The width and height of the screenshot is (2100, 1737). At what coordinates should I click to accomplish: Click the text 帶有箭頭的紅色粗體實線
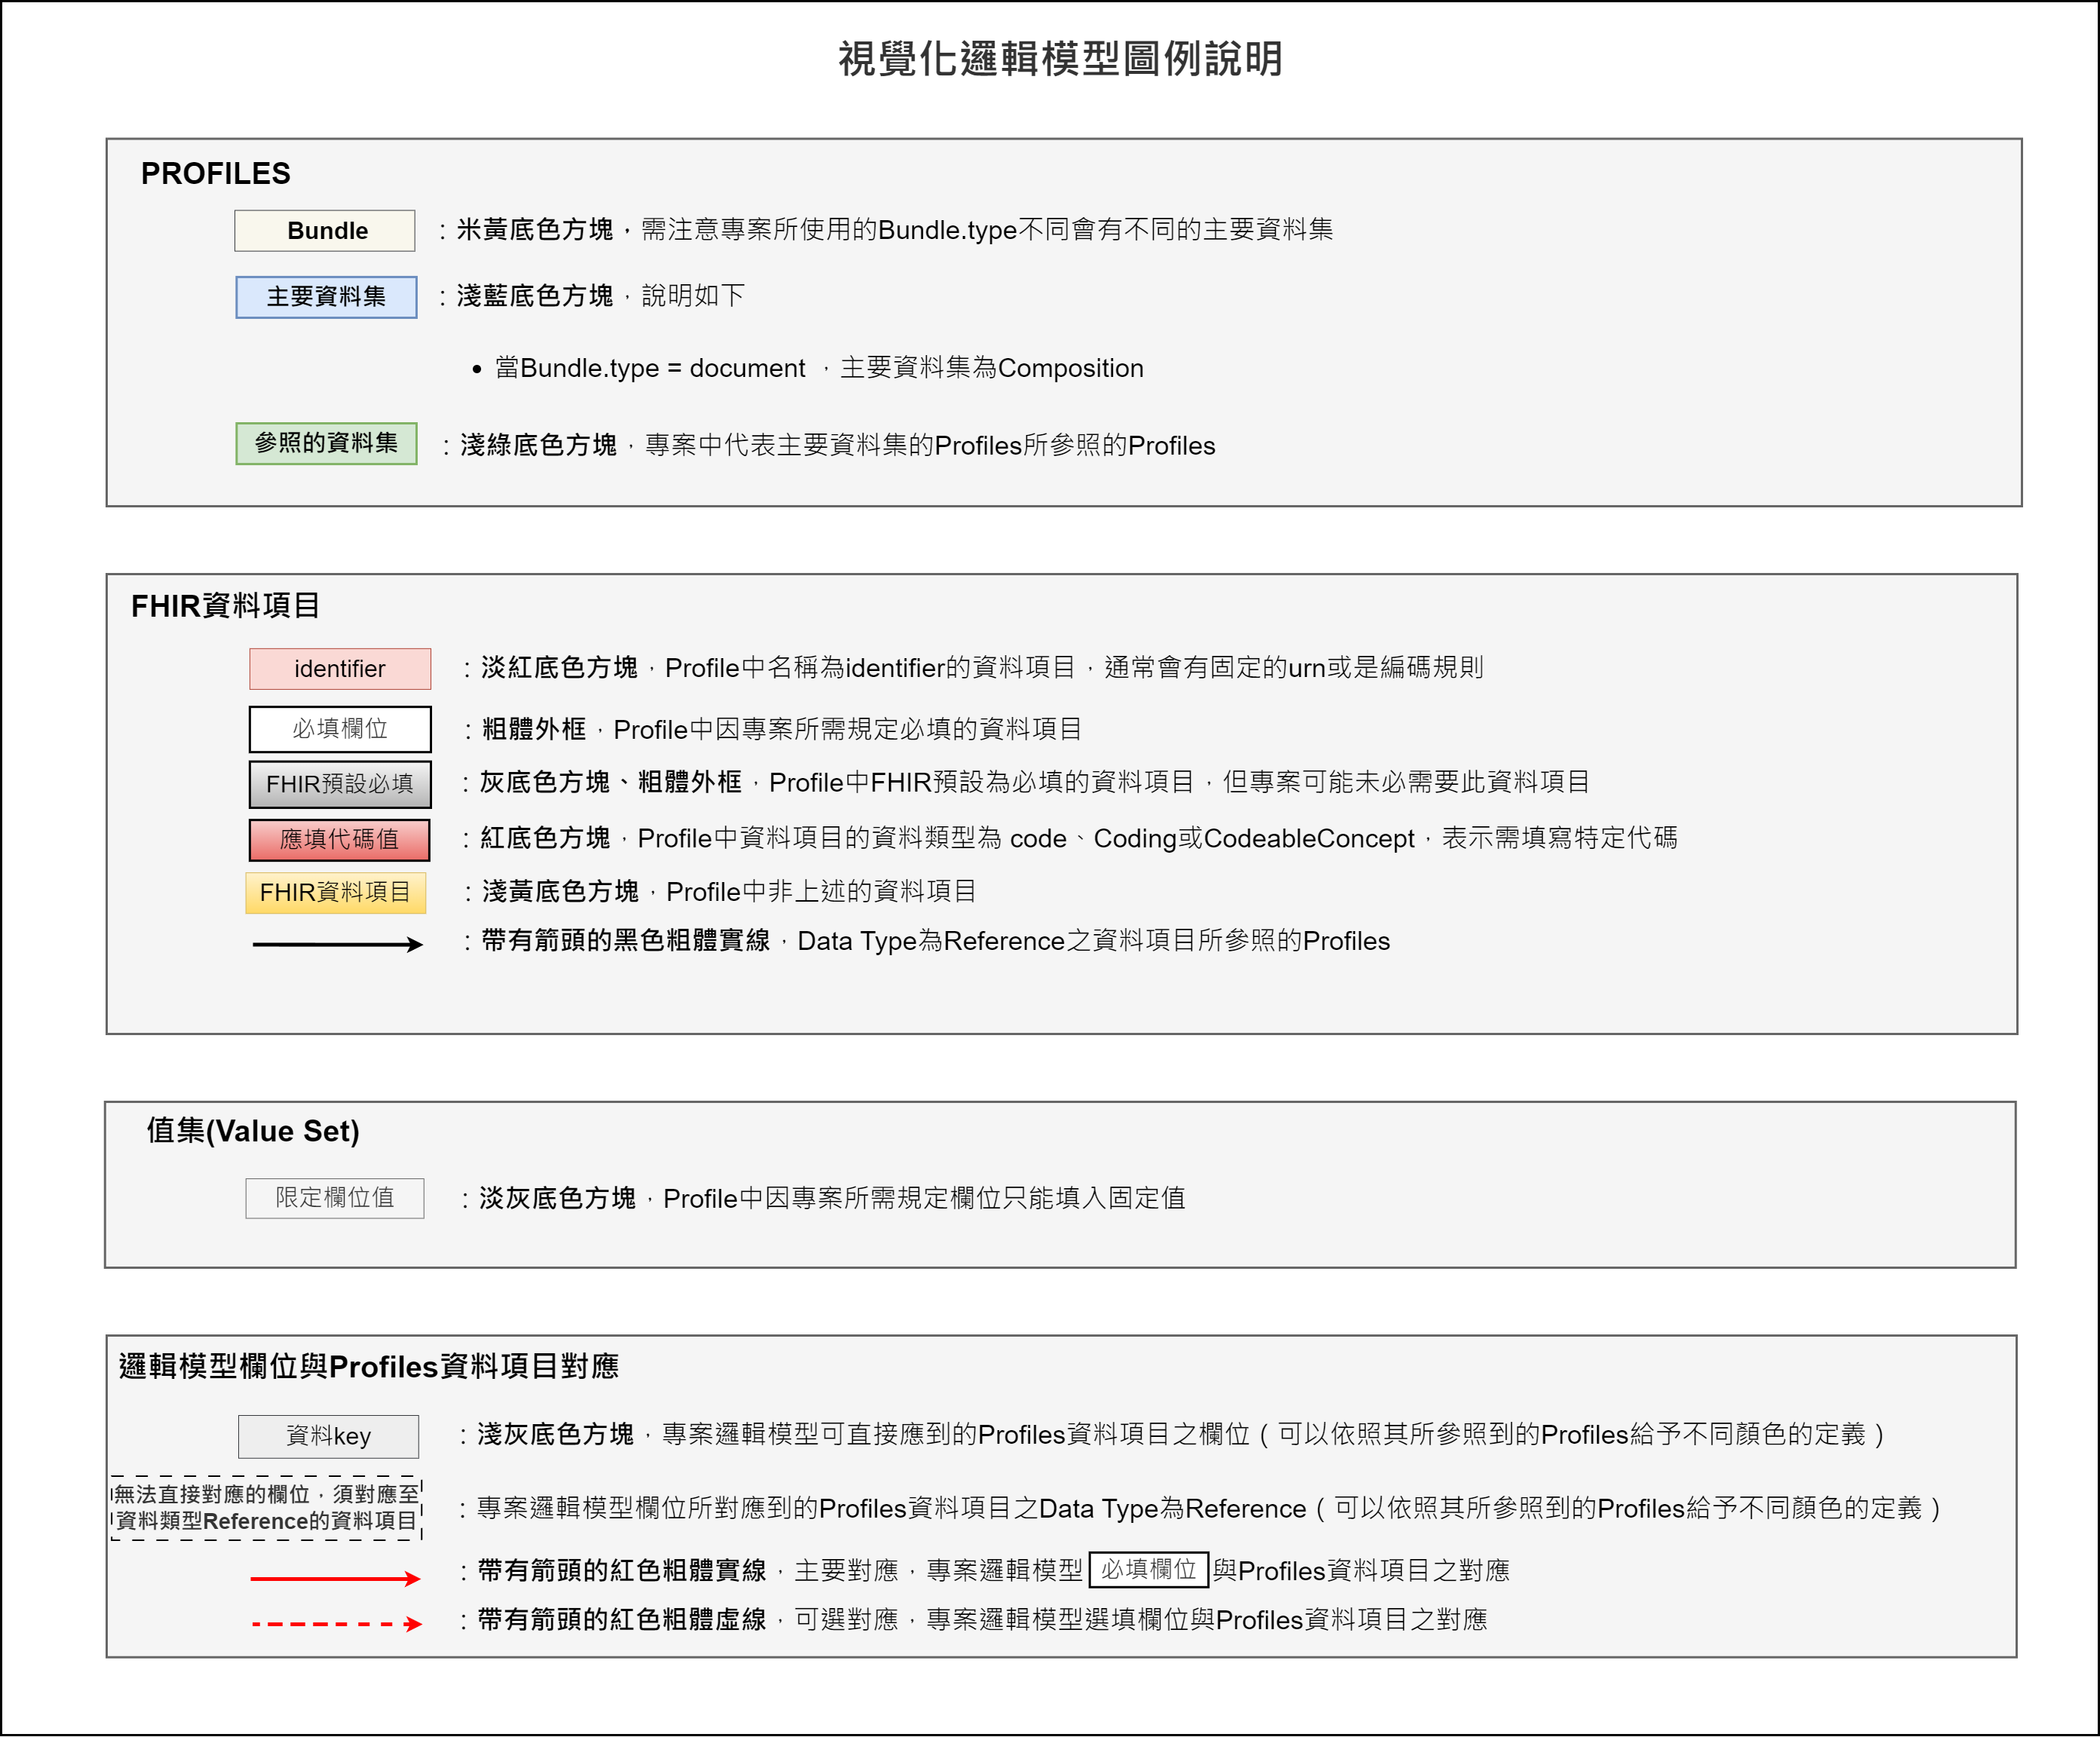pyautogui.click(x=622, y=1571)
